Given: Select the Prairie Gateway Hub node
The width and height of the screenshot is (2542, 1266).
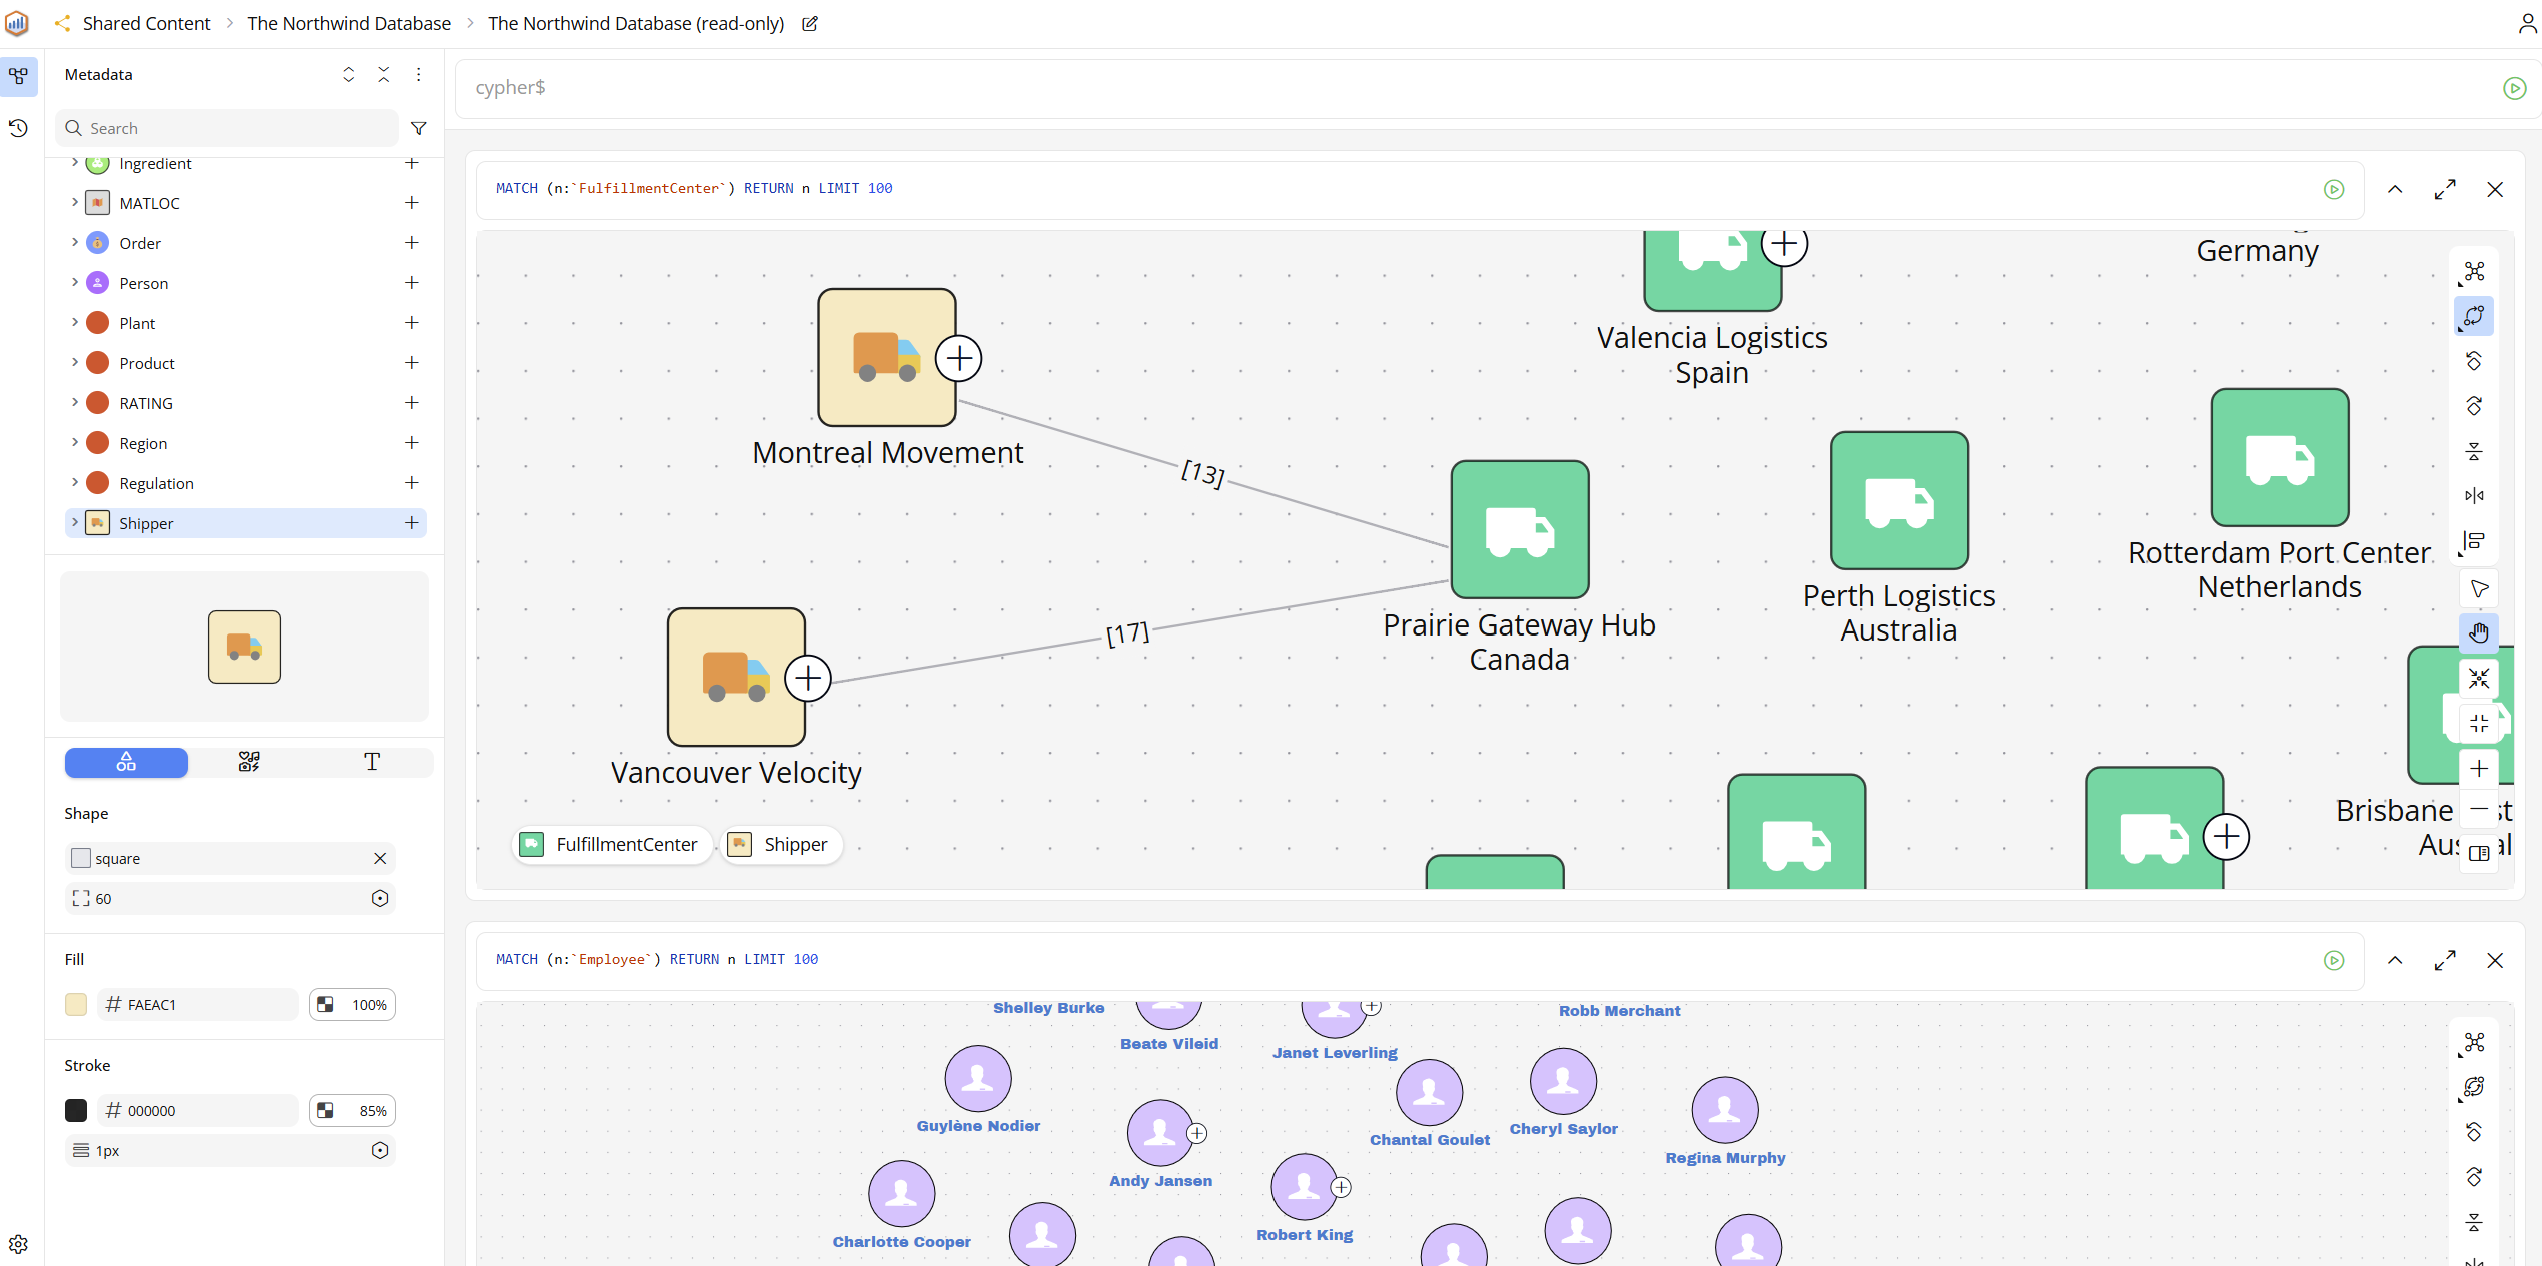Looking at the screenshot, I should (1520, 529).
